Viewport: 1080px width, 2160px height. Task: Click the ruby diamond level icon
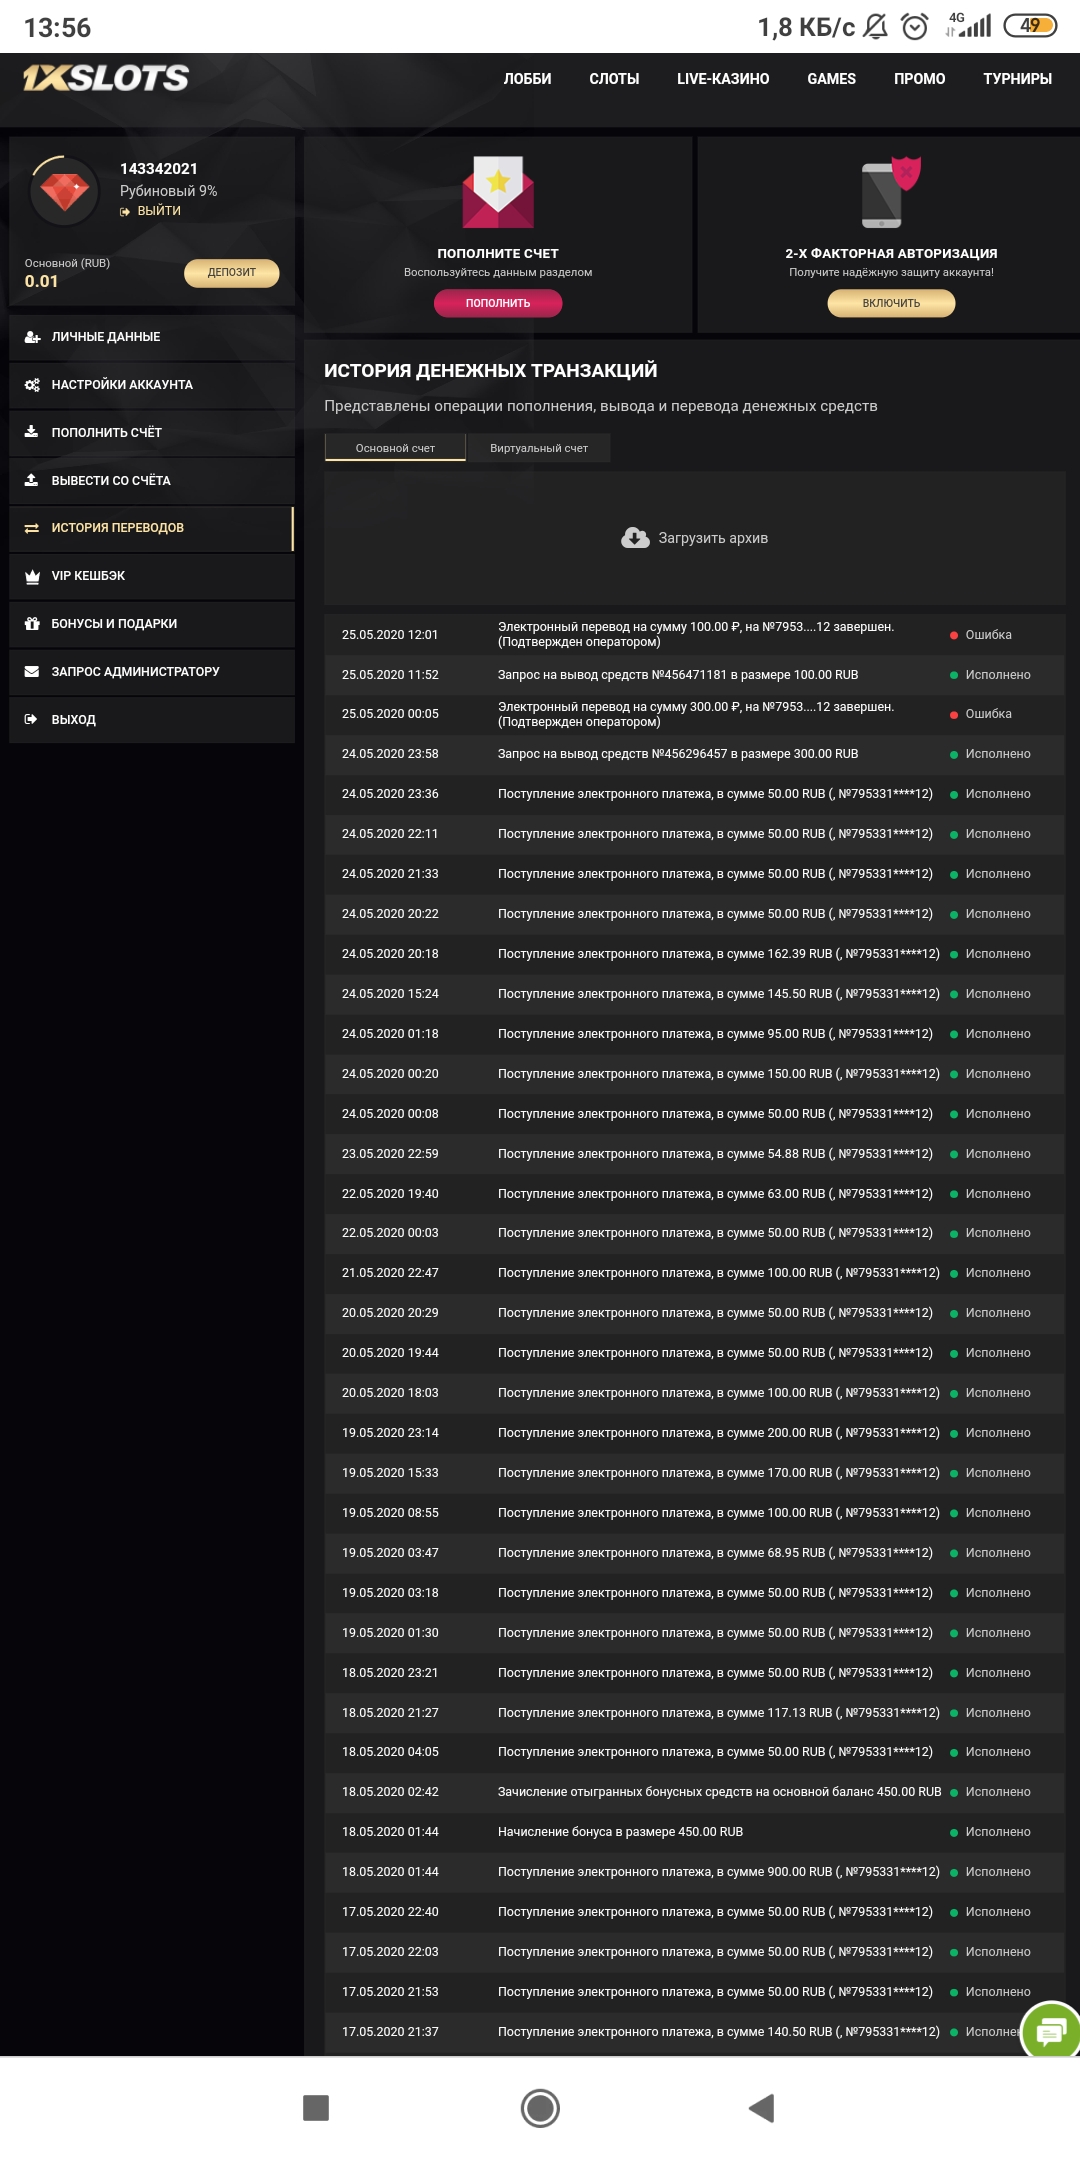(65, 191)
